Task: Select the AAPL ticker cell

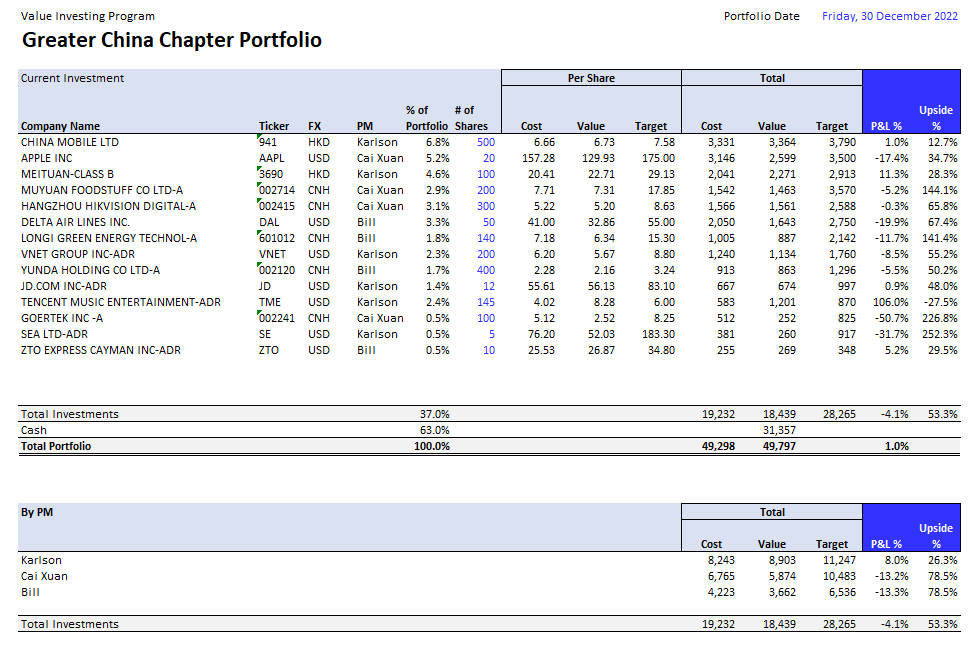Action: pyautogui.click(x=272, y=158)
